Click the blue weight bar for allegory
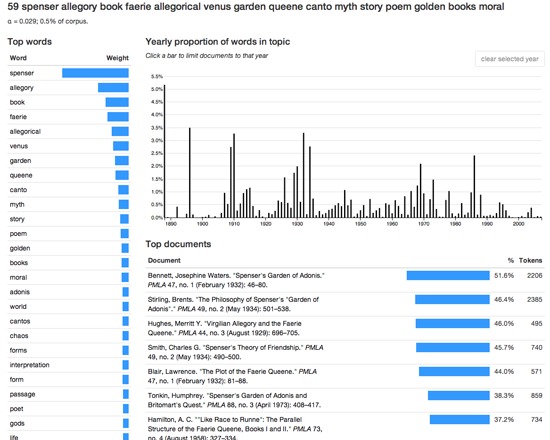The image size is (550, 440). [x=113, y=88]
